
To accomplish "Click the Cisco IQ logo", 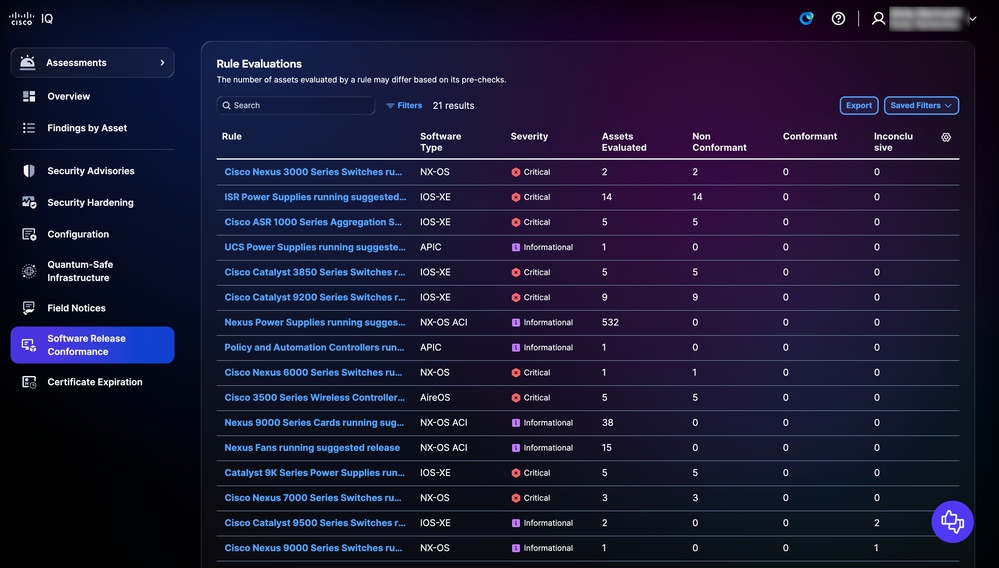I will click(x=31, y=18).
